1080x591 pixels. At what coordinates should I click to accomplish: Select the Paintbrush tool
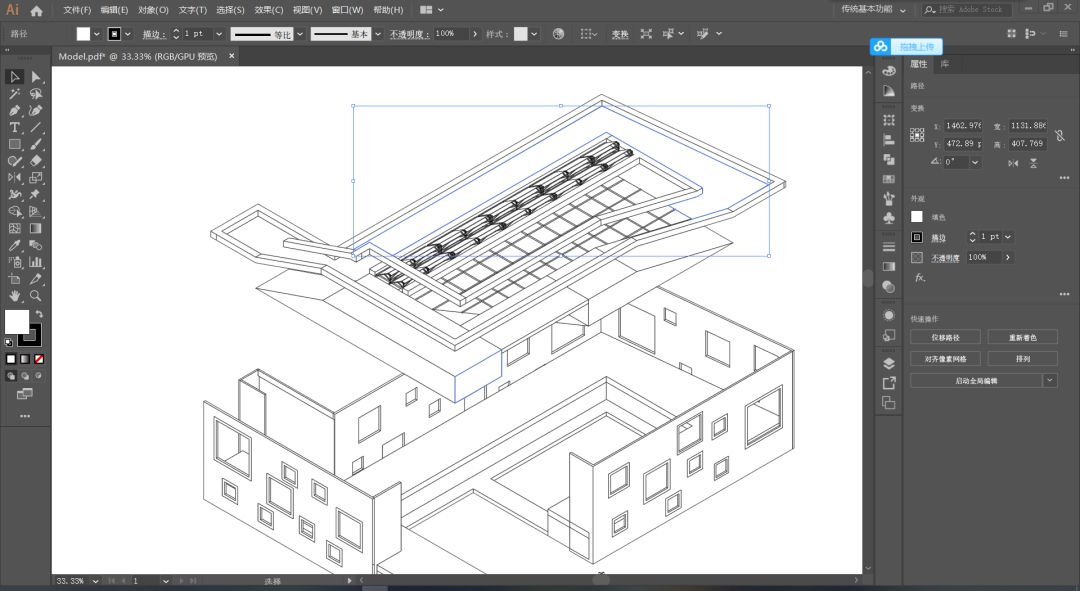pos(36,144)
